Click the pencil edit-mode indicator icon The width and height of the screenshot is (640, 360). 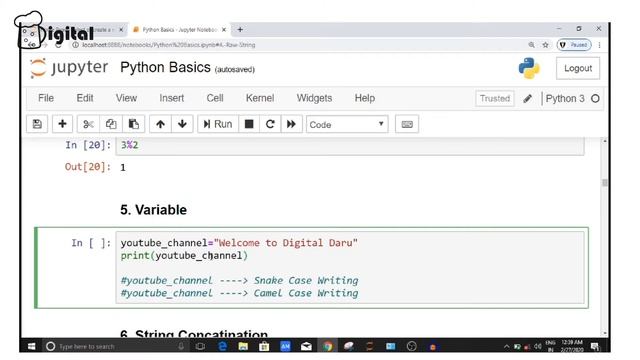[527, 98]
